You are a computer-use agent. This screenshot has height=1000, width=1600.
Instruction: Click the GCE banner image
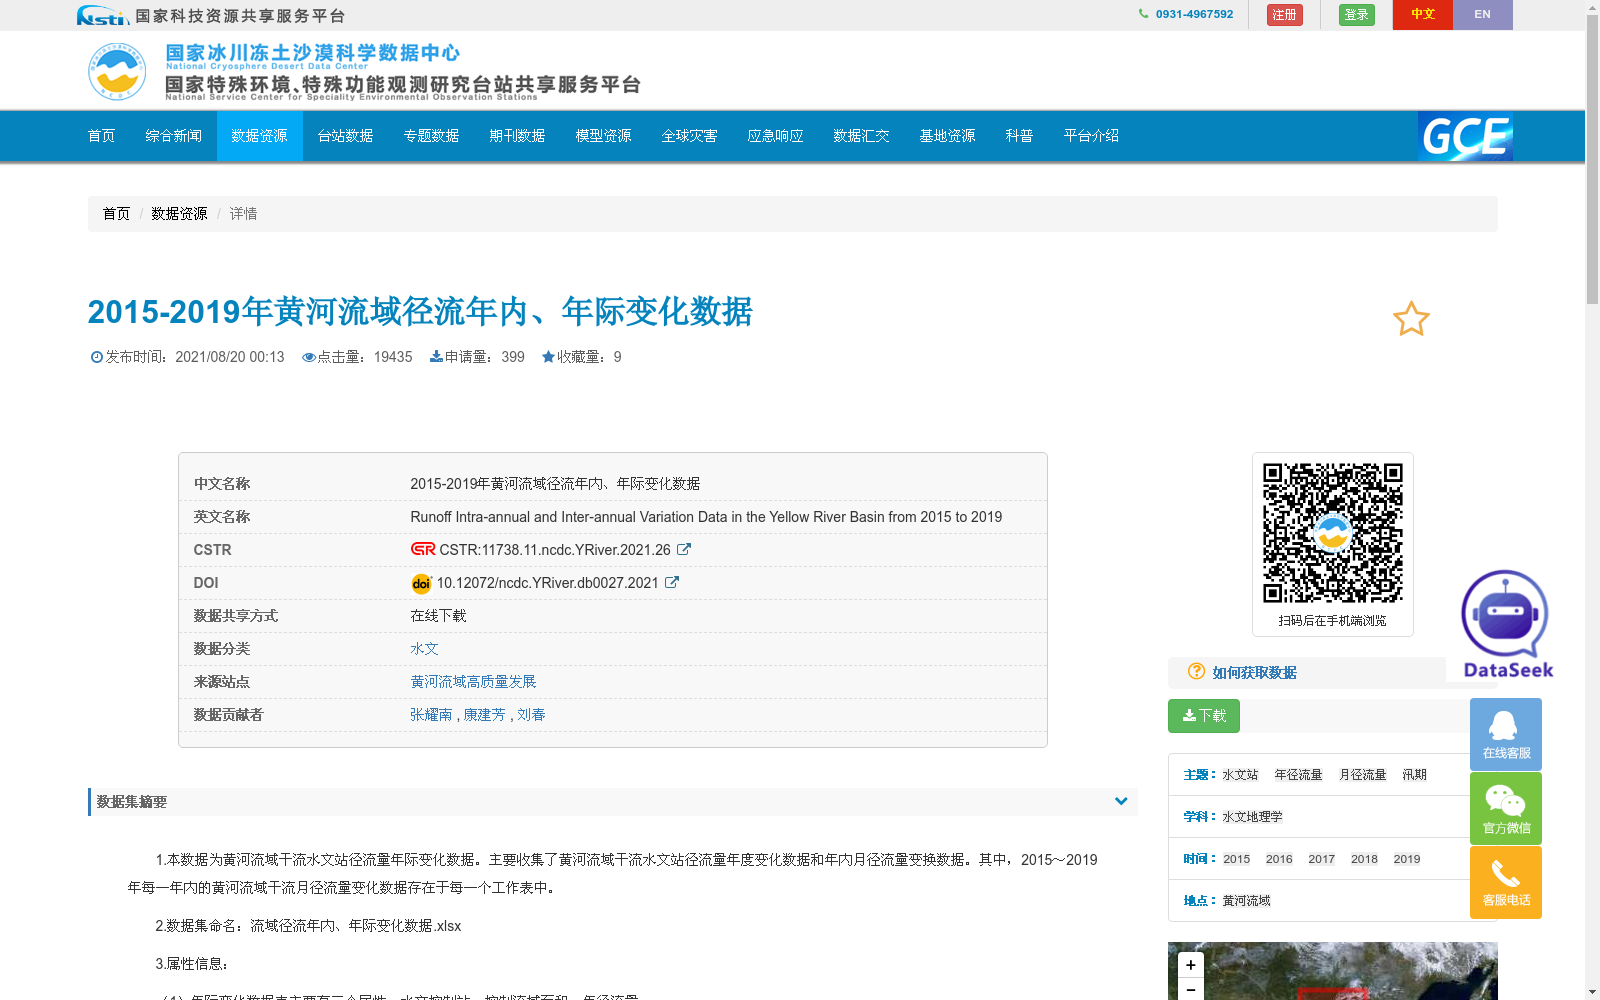[1465, 136]
